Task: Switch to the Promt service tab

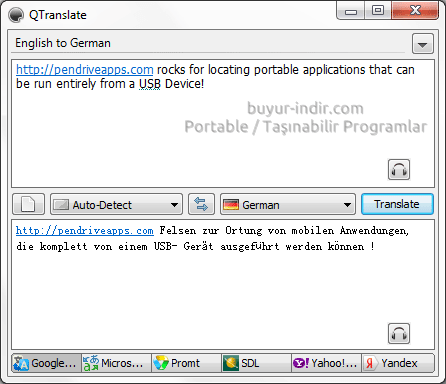Action: click(186, 363)
